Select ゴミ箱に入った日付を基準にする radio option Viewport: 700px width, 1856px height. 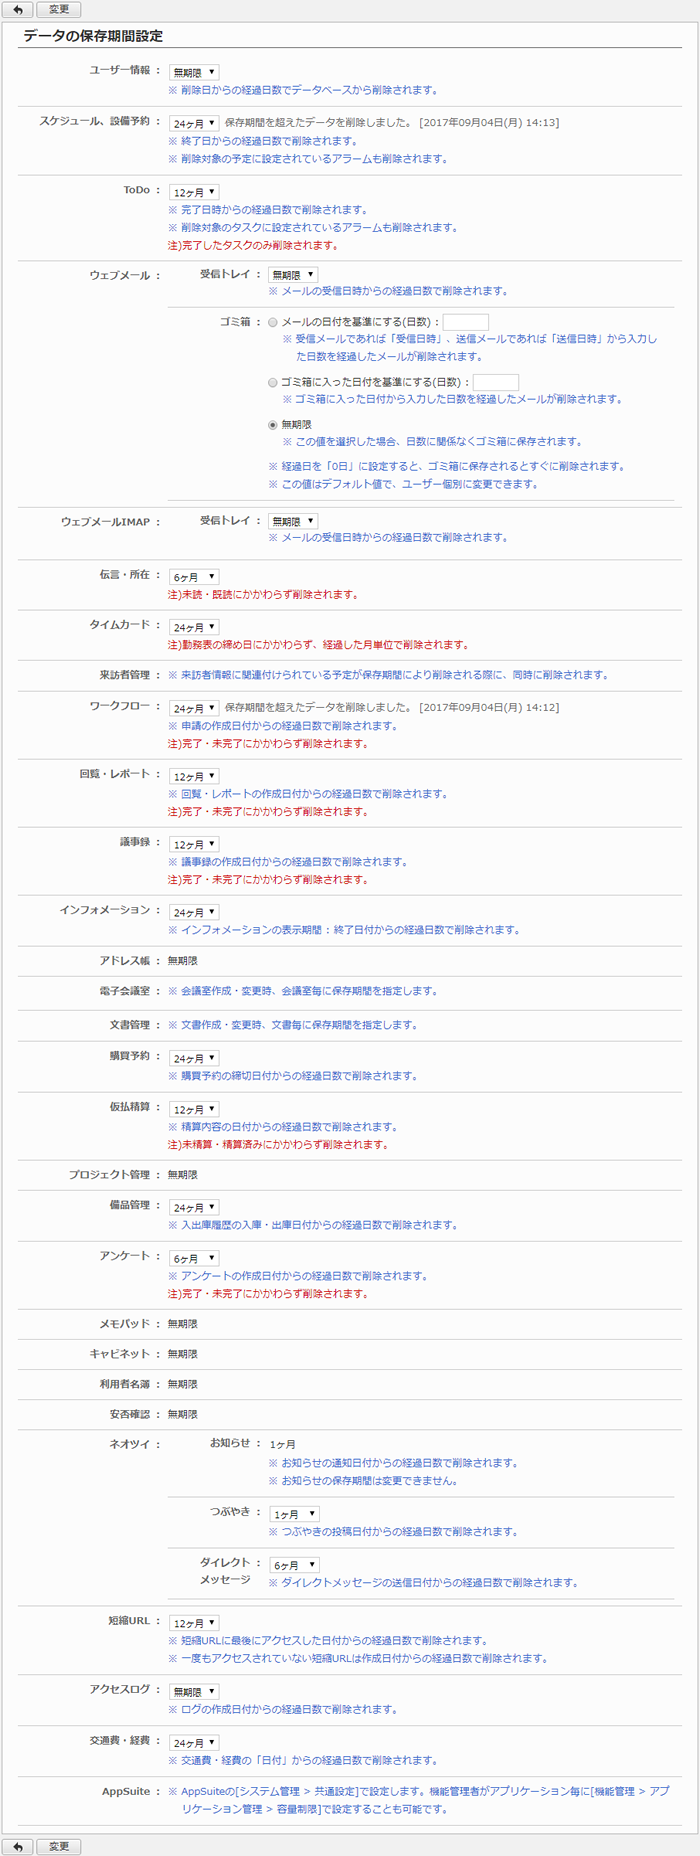(273, 383)
